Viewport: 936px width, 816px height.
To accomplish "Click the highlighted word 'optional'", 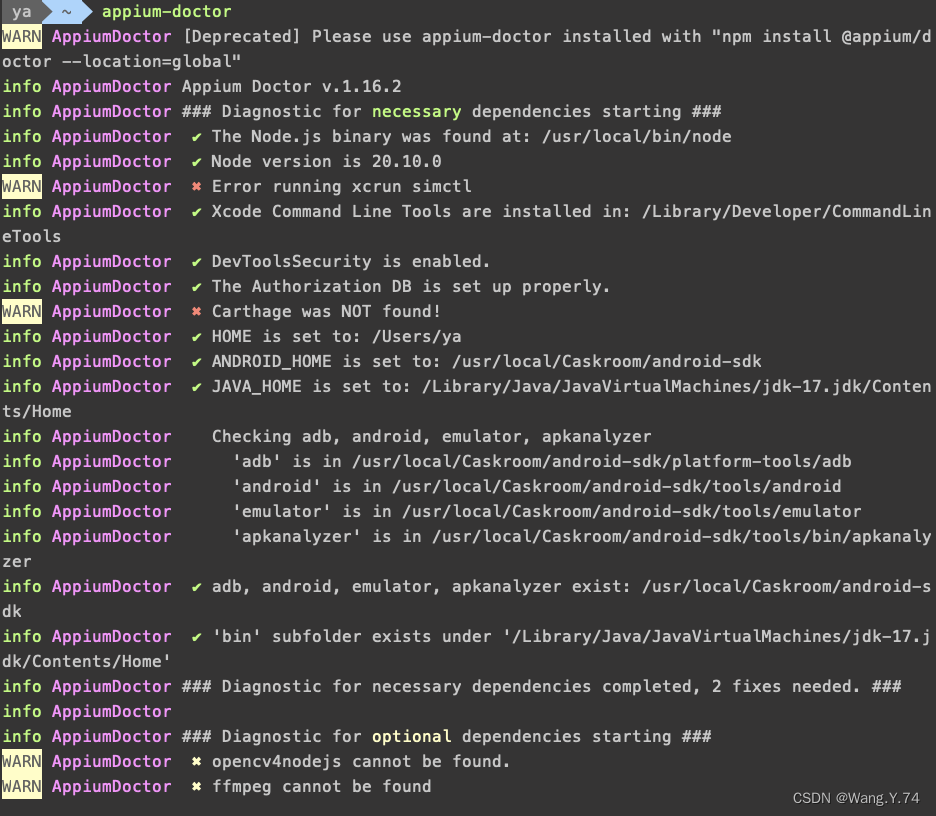I will 411,737.
